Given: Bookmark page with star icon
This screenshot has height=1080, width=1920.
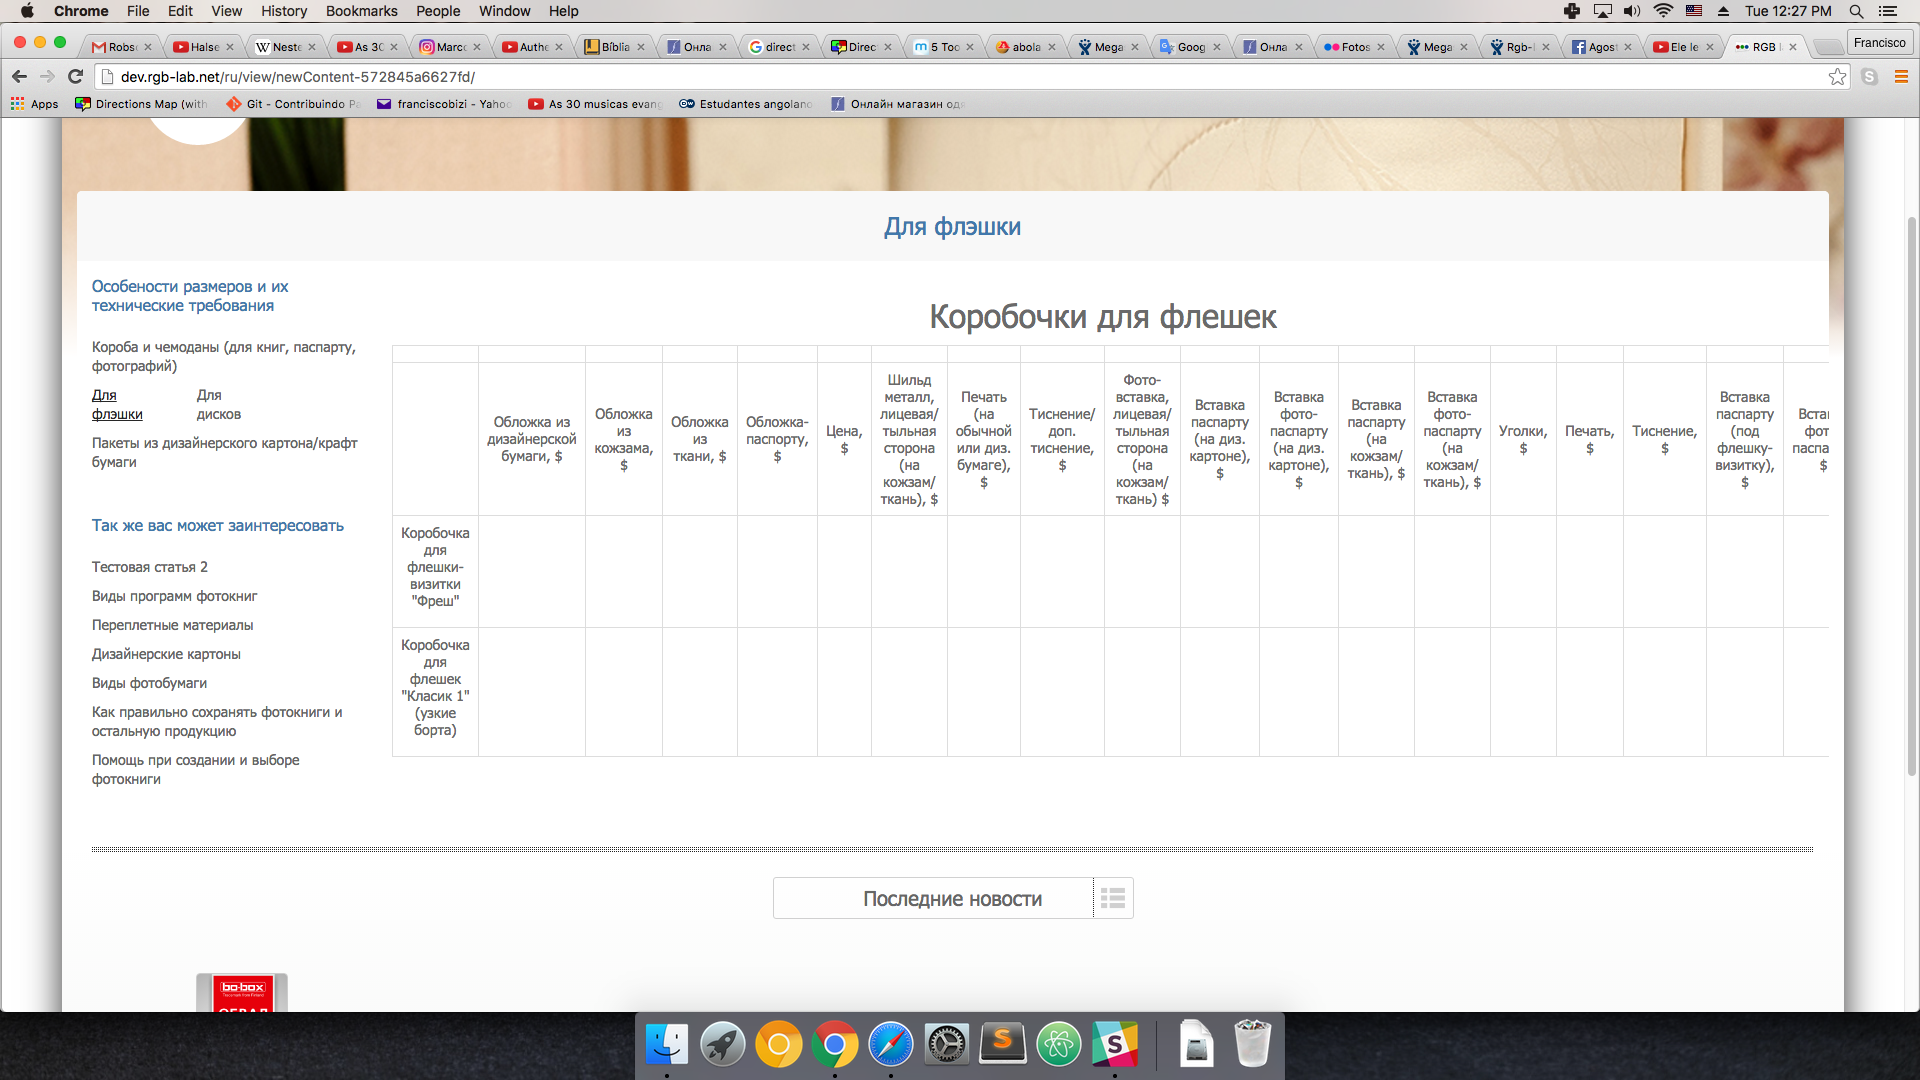Looking at the screenshot, I should (x=1837, y=77).
